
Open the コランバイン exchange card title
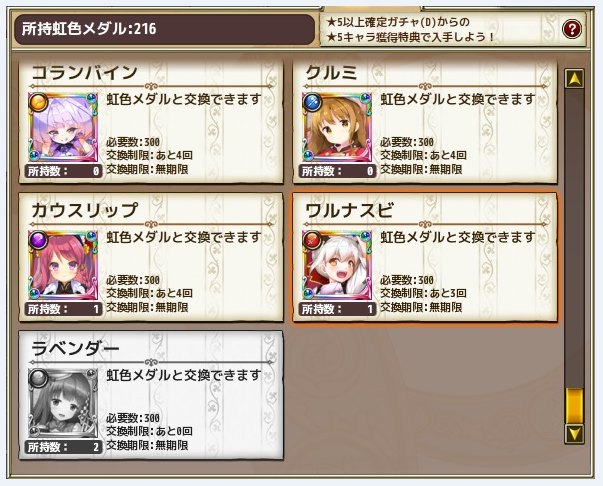click(x=84, y=72)
